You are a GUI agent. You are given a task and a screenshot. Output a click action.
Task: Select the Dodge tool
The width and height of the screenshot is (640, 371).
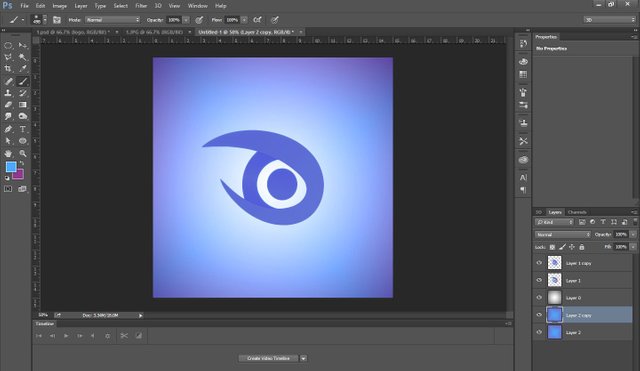click(23, 117)
